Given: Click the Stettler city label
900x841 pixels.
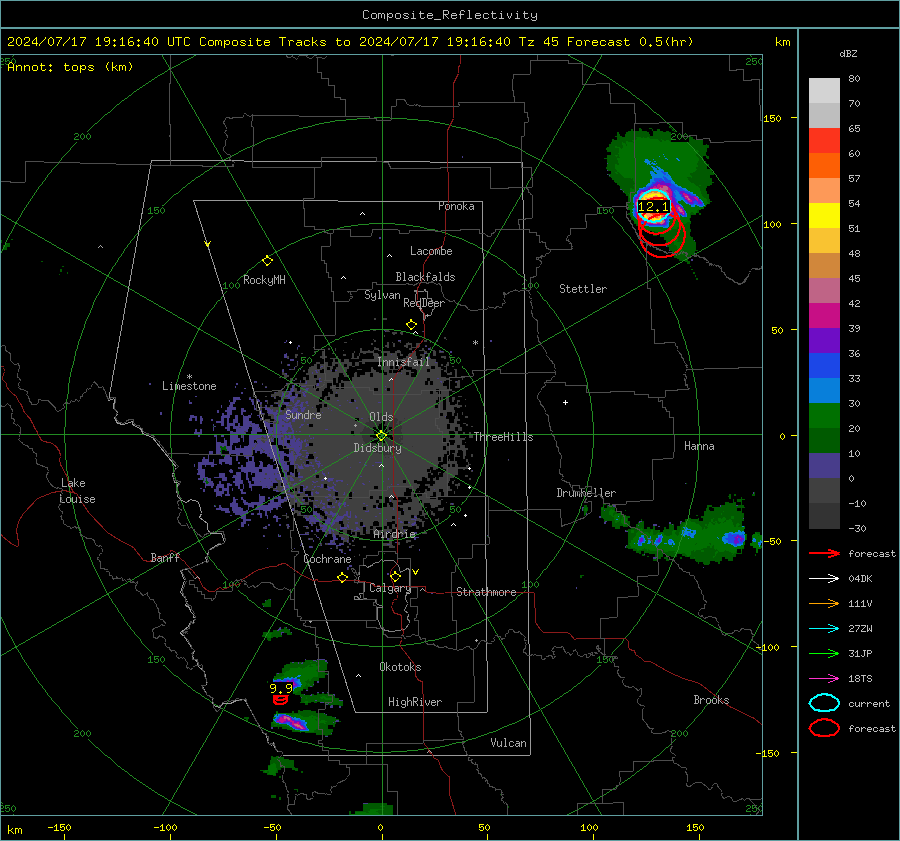Looking at the screenshot, I should (x=583, y=289).
